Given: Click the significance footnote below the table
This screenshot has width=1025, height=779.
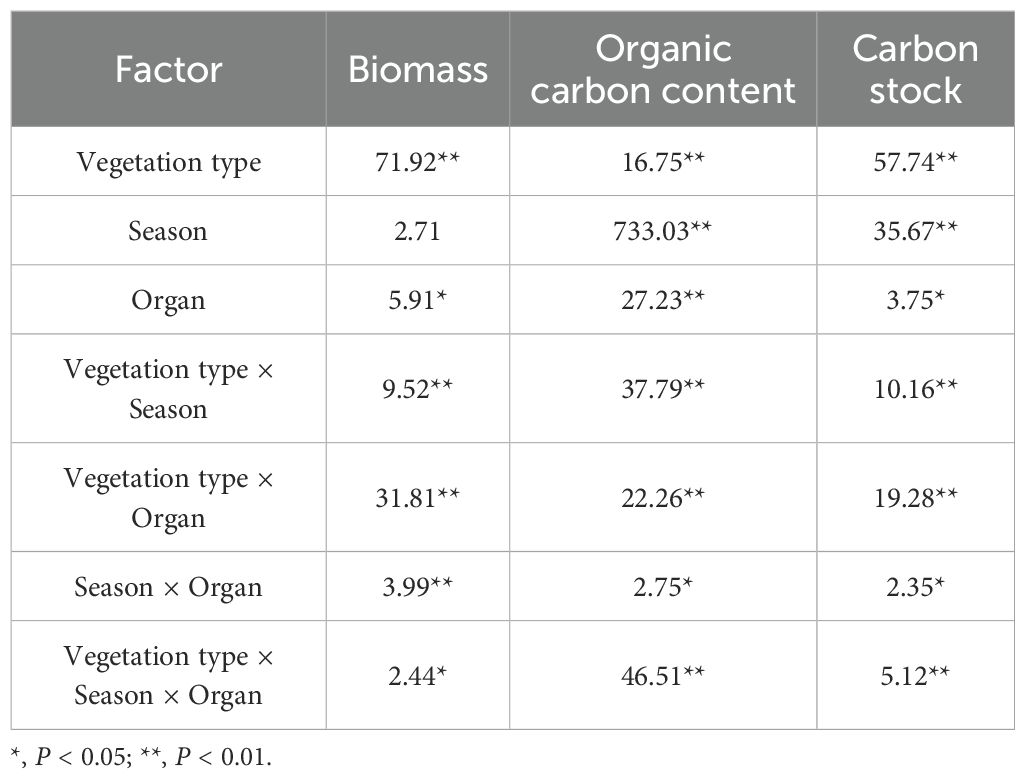Looking at the screenshot, I should coord(141,756).
